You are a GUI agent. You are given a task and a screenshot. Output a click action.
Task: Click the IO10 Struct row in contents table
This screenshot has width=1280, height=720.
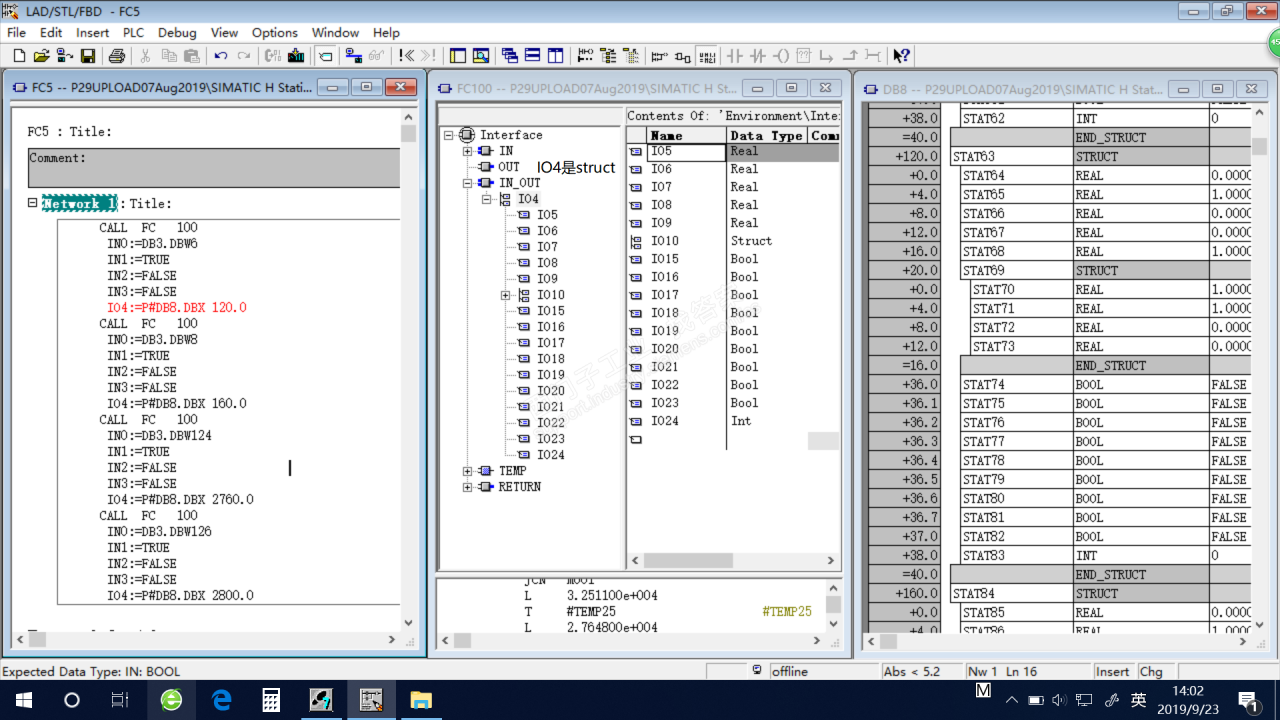733,241
